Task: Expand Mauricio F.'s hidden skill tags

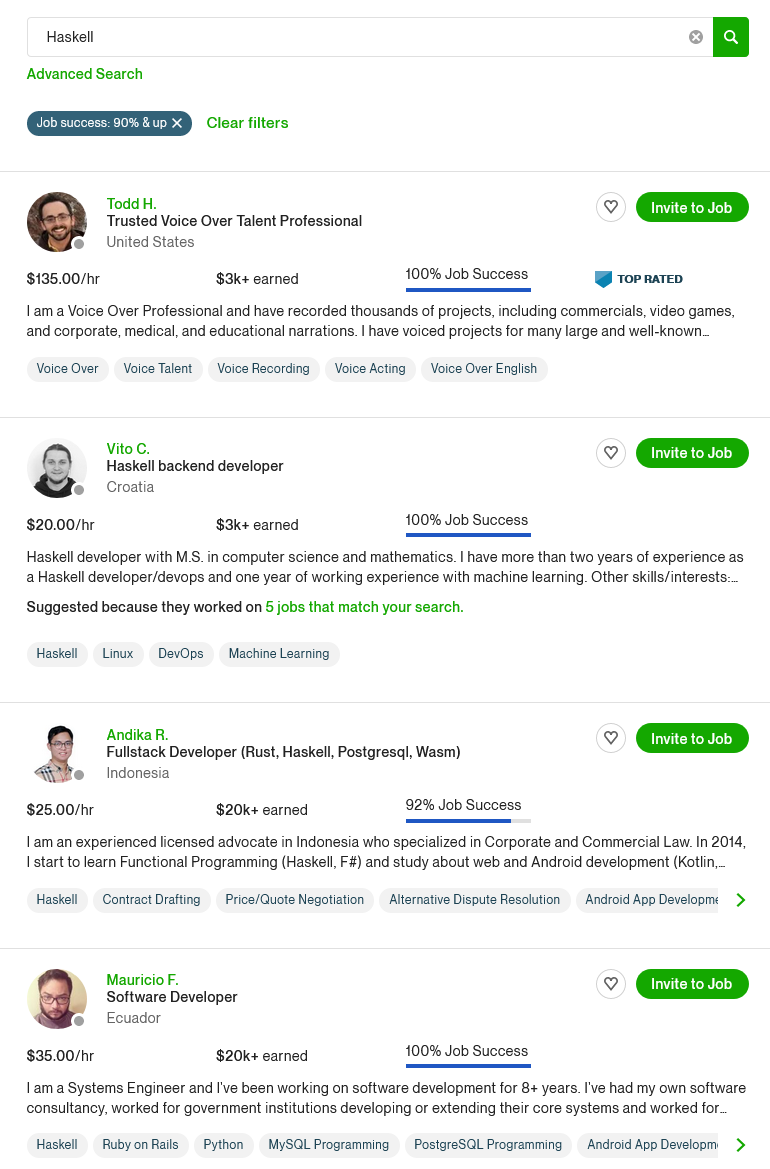Action: (741, 1145)
